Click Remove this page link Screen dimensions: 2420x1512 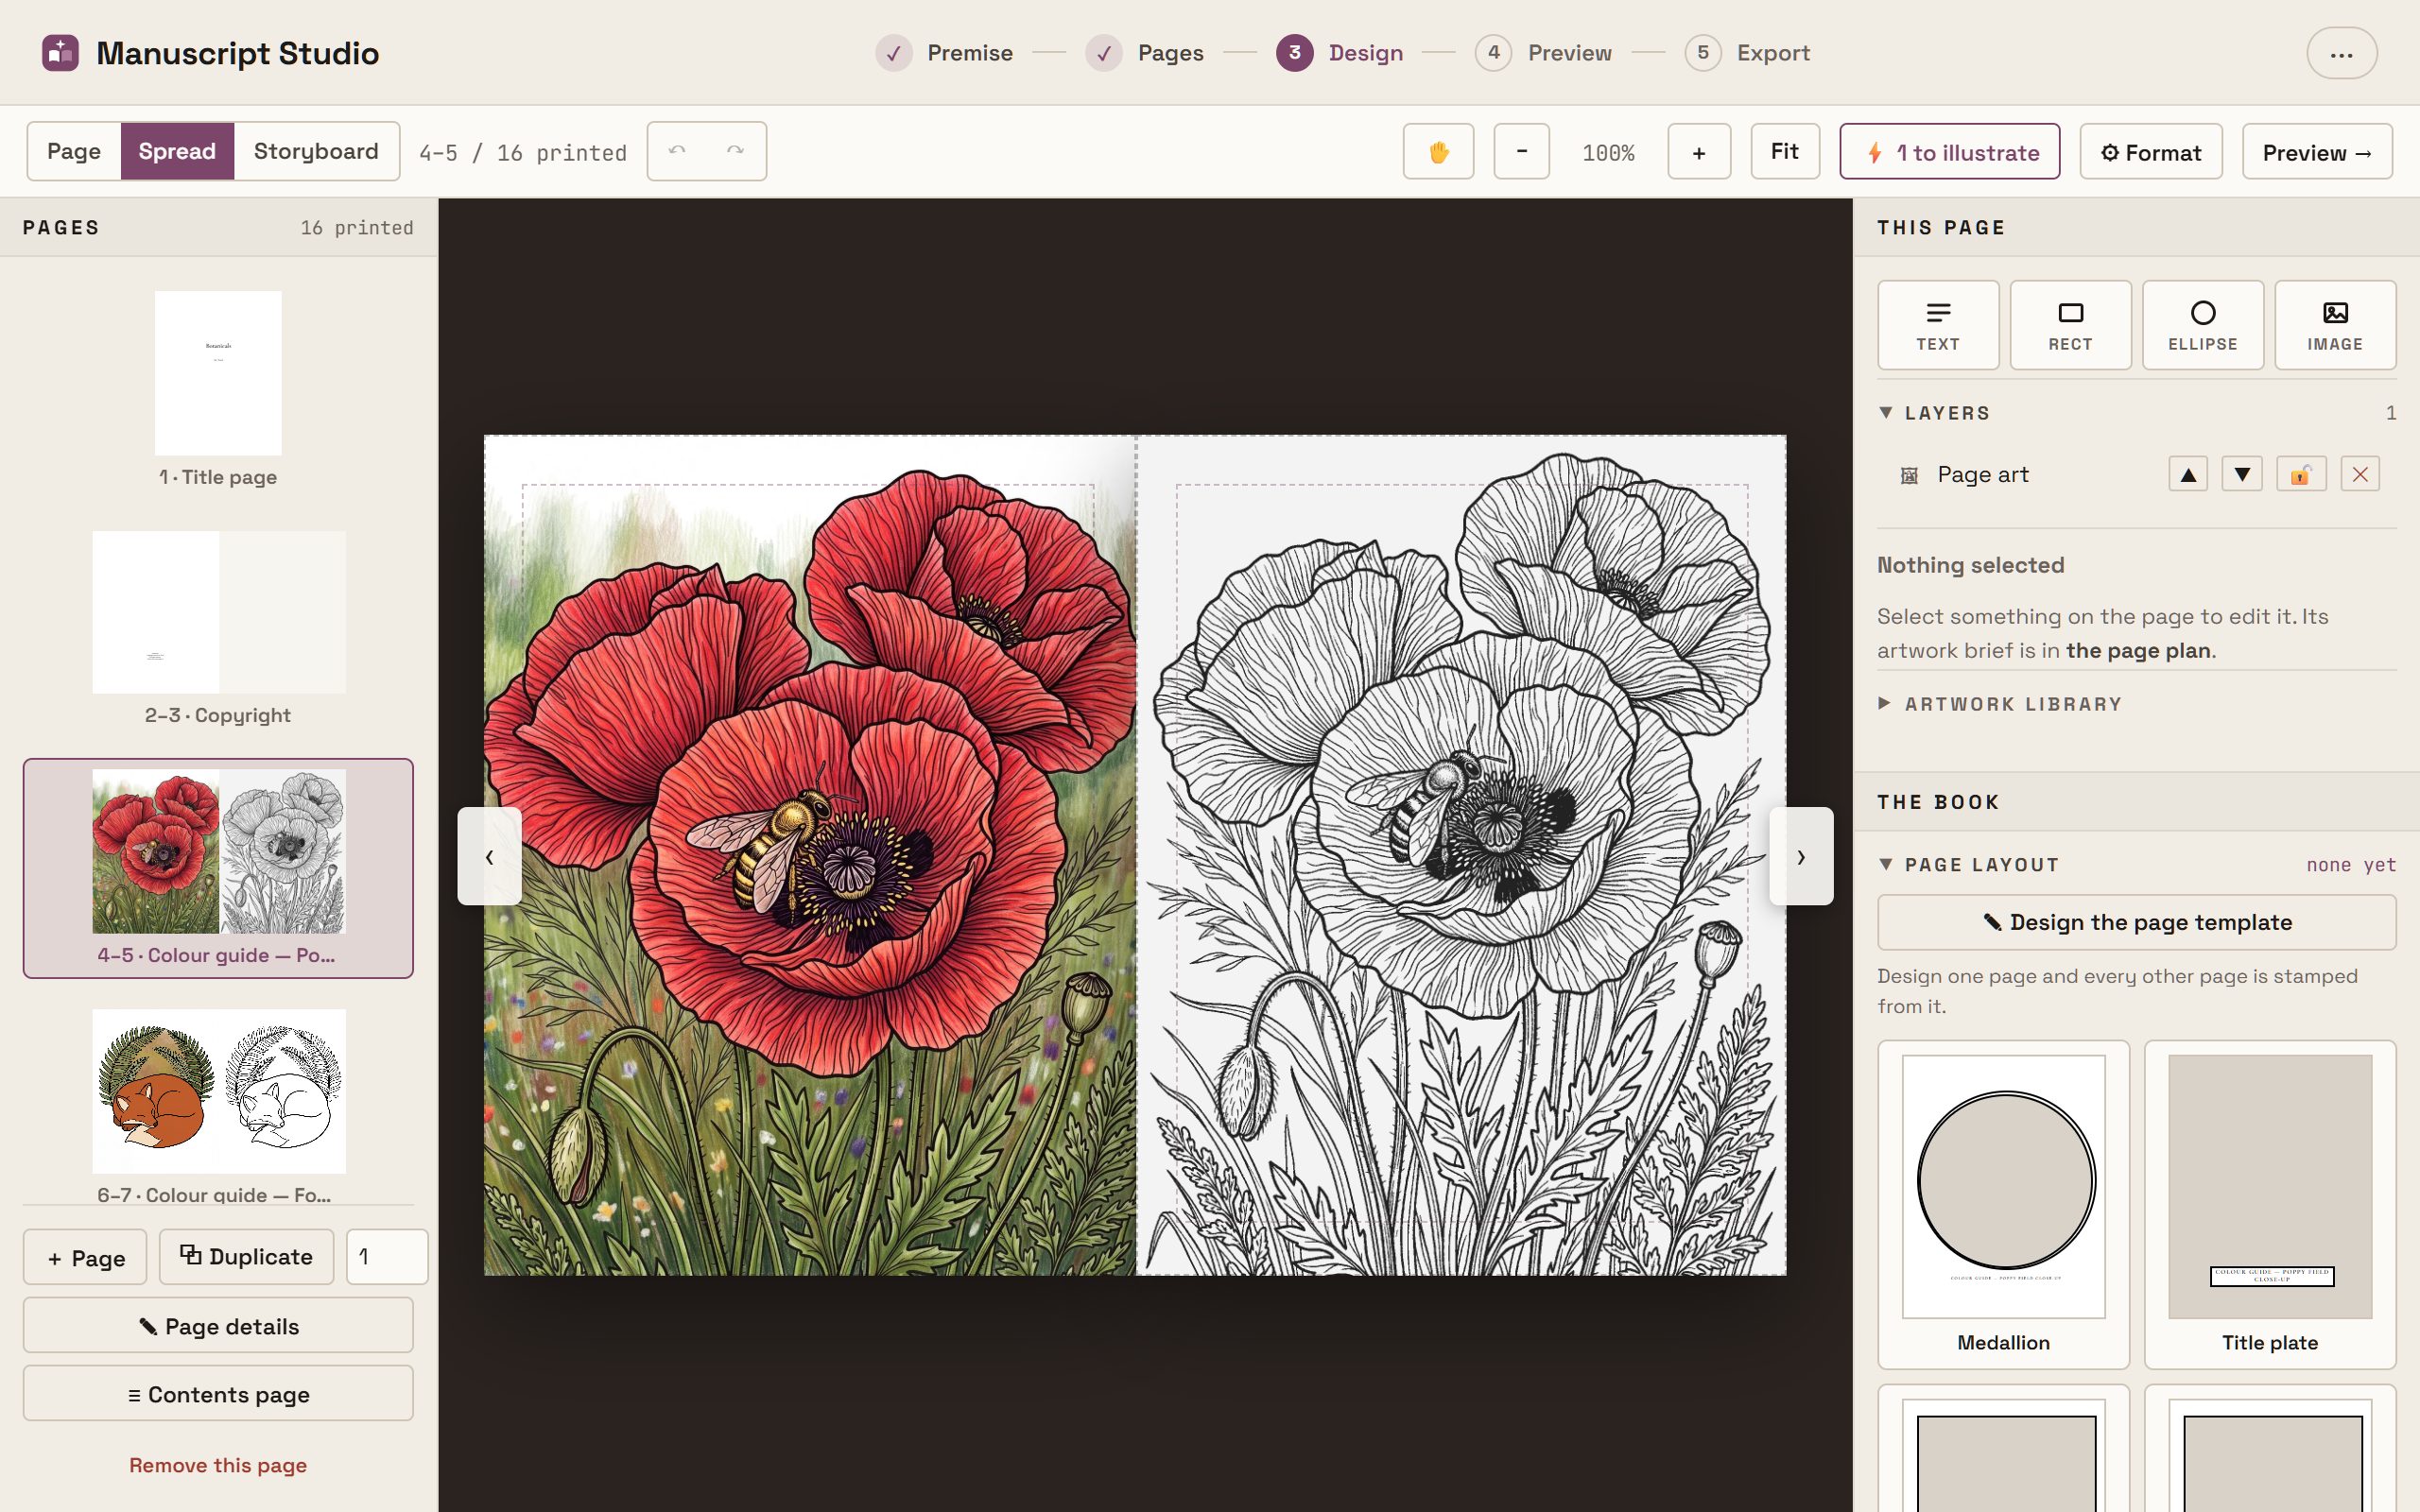pyautogui.click(x=218, y=1465)
